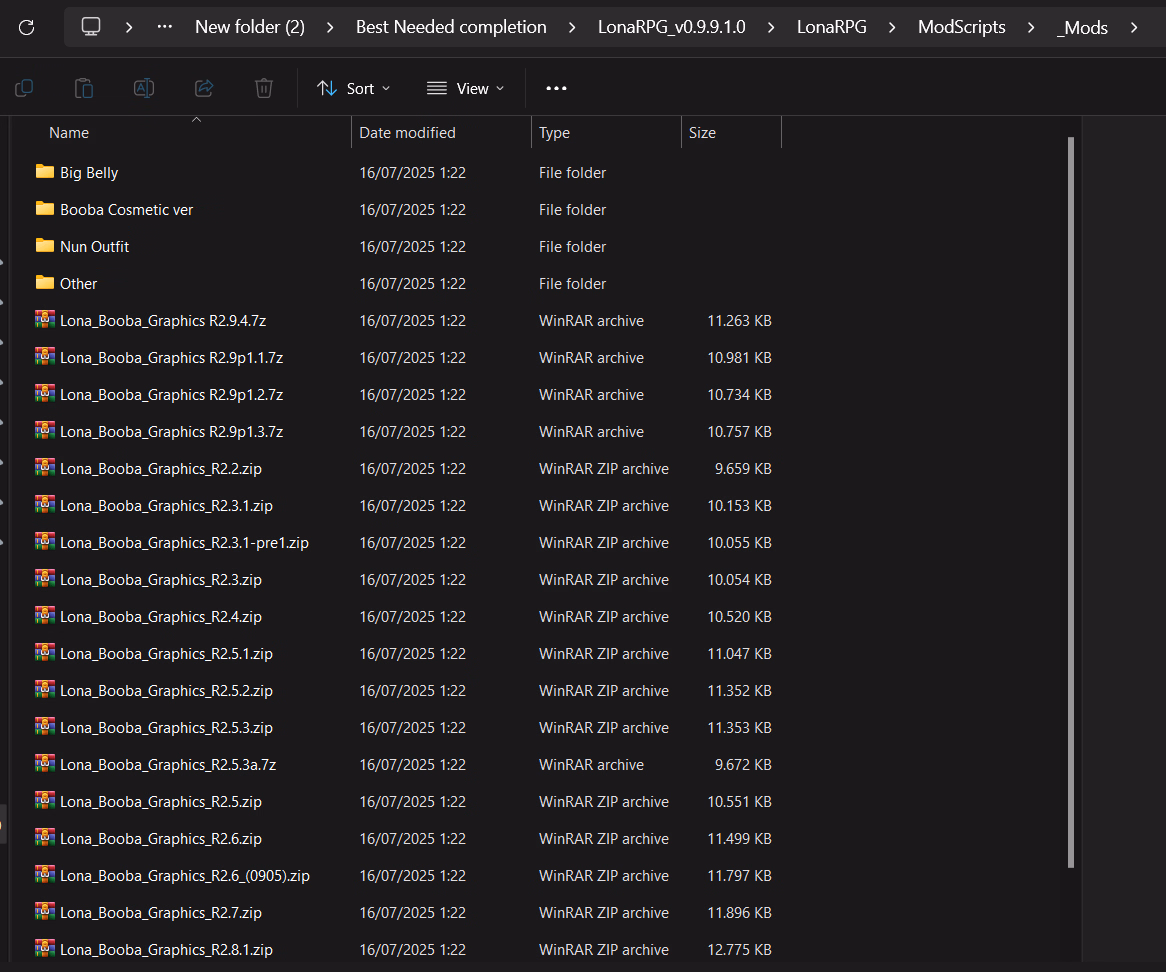
Task: Sort files by Name column header
Action: [x=69, y=133]
